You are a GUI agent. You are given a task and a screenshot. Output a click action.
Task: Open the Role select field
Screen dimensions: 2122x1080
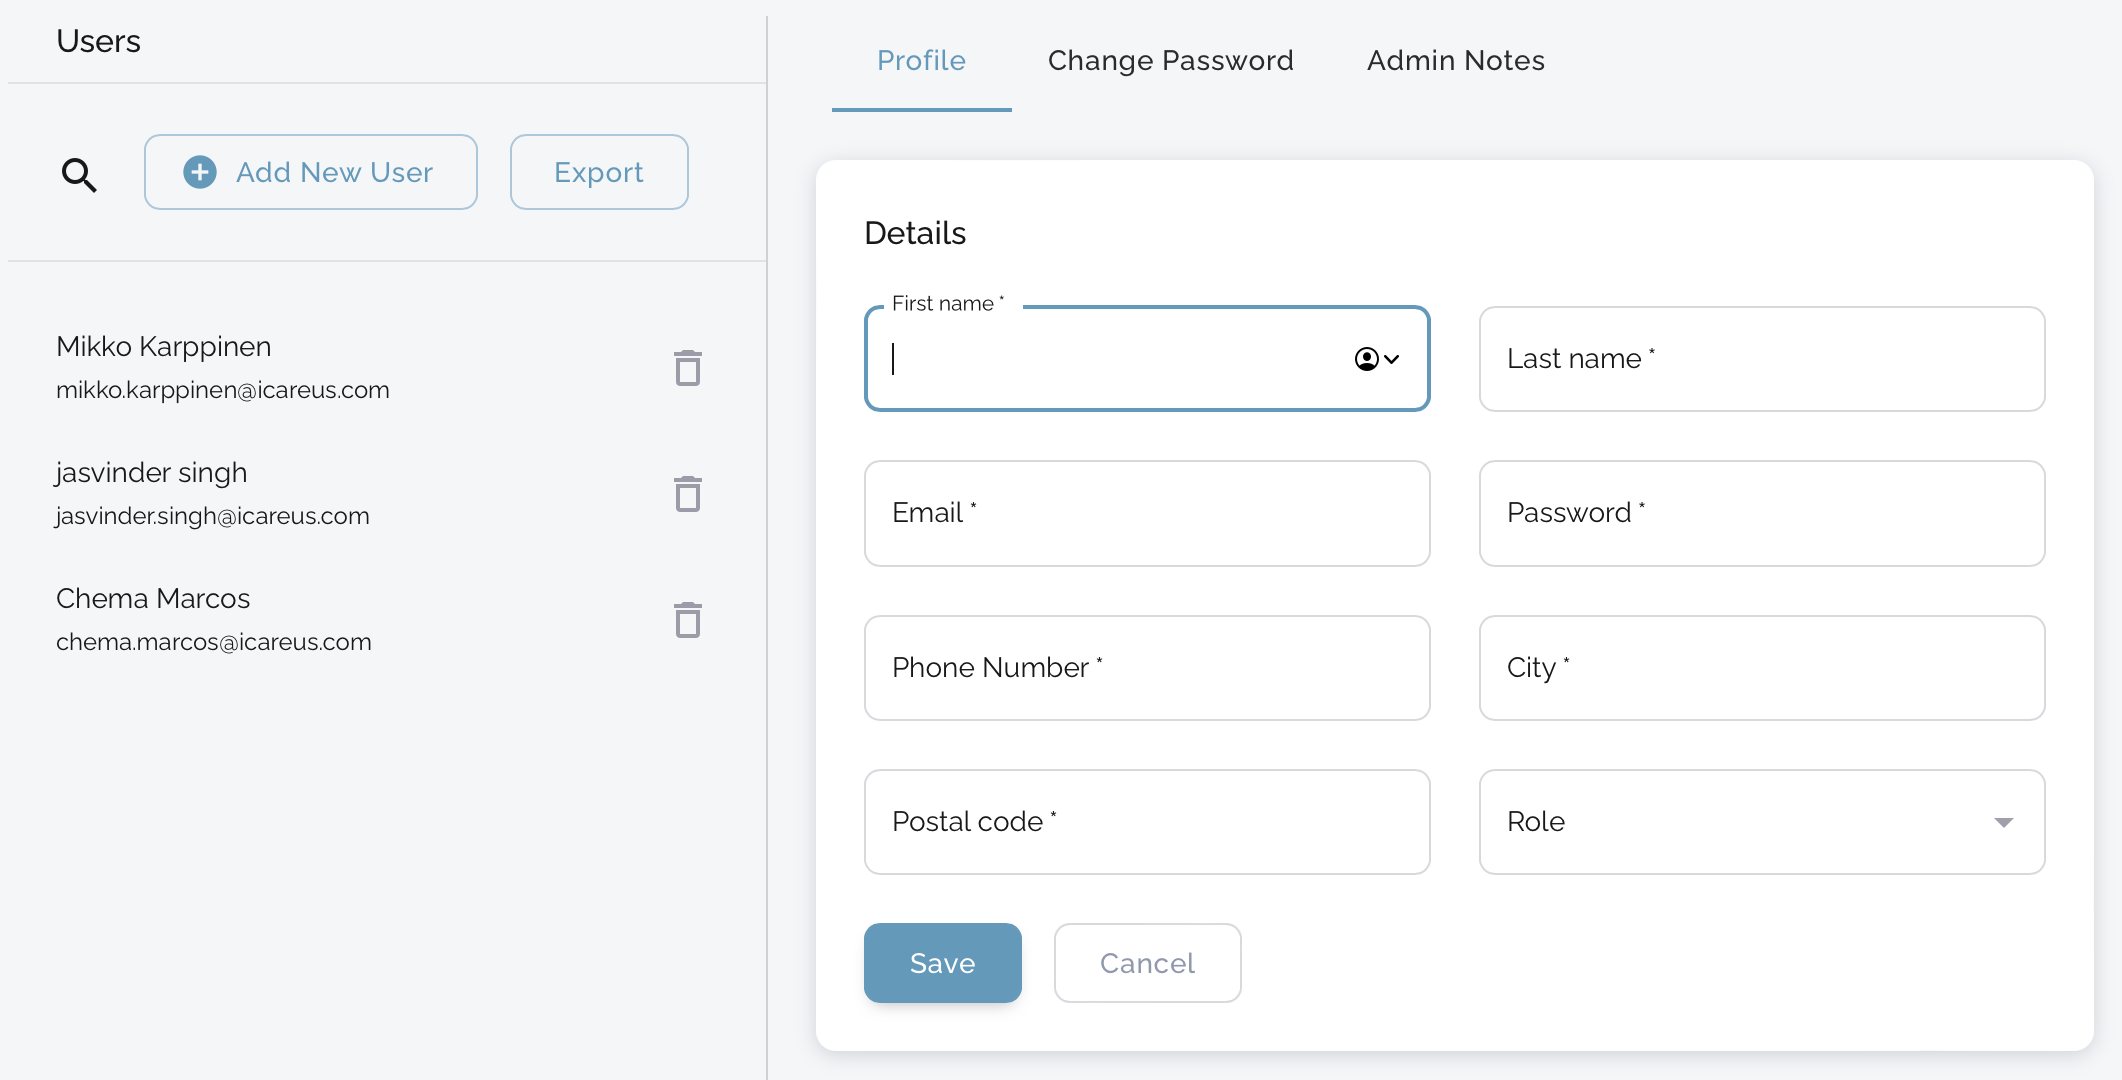1740,822
